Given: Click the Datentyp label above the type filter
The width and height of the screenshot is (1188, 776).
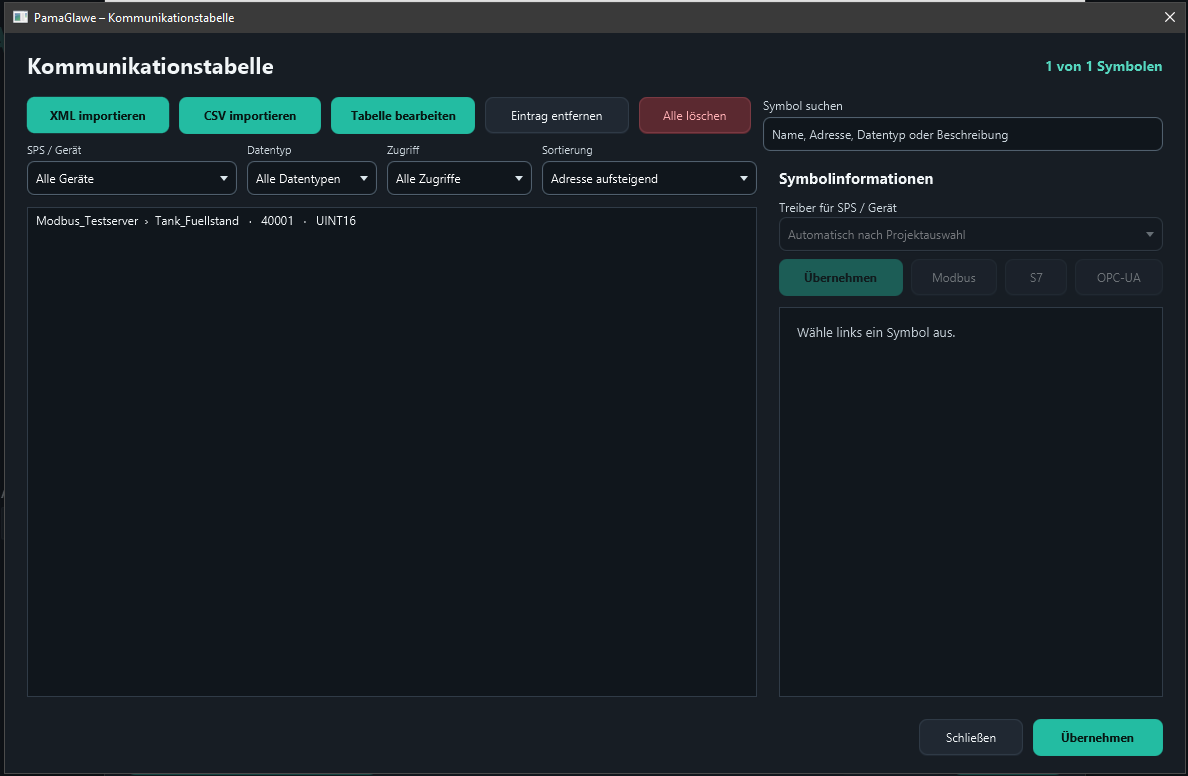Looking at the screenshot, I should [269, 149].
